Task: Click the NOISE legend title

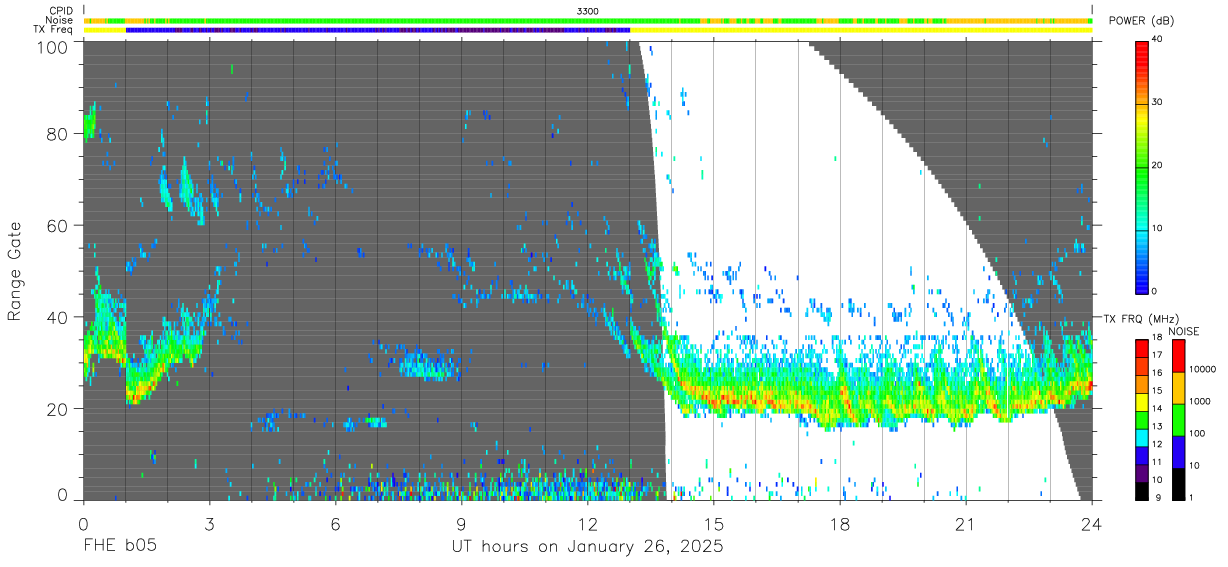Action: [x=1183, y=331]
